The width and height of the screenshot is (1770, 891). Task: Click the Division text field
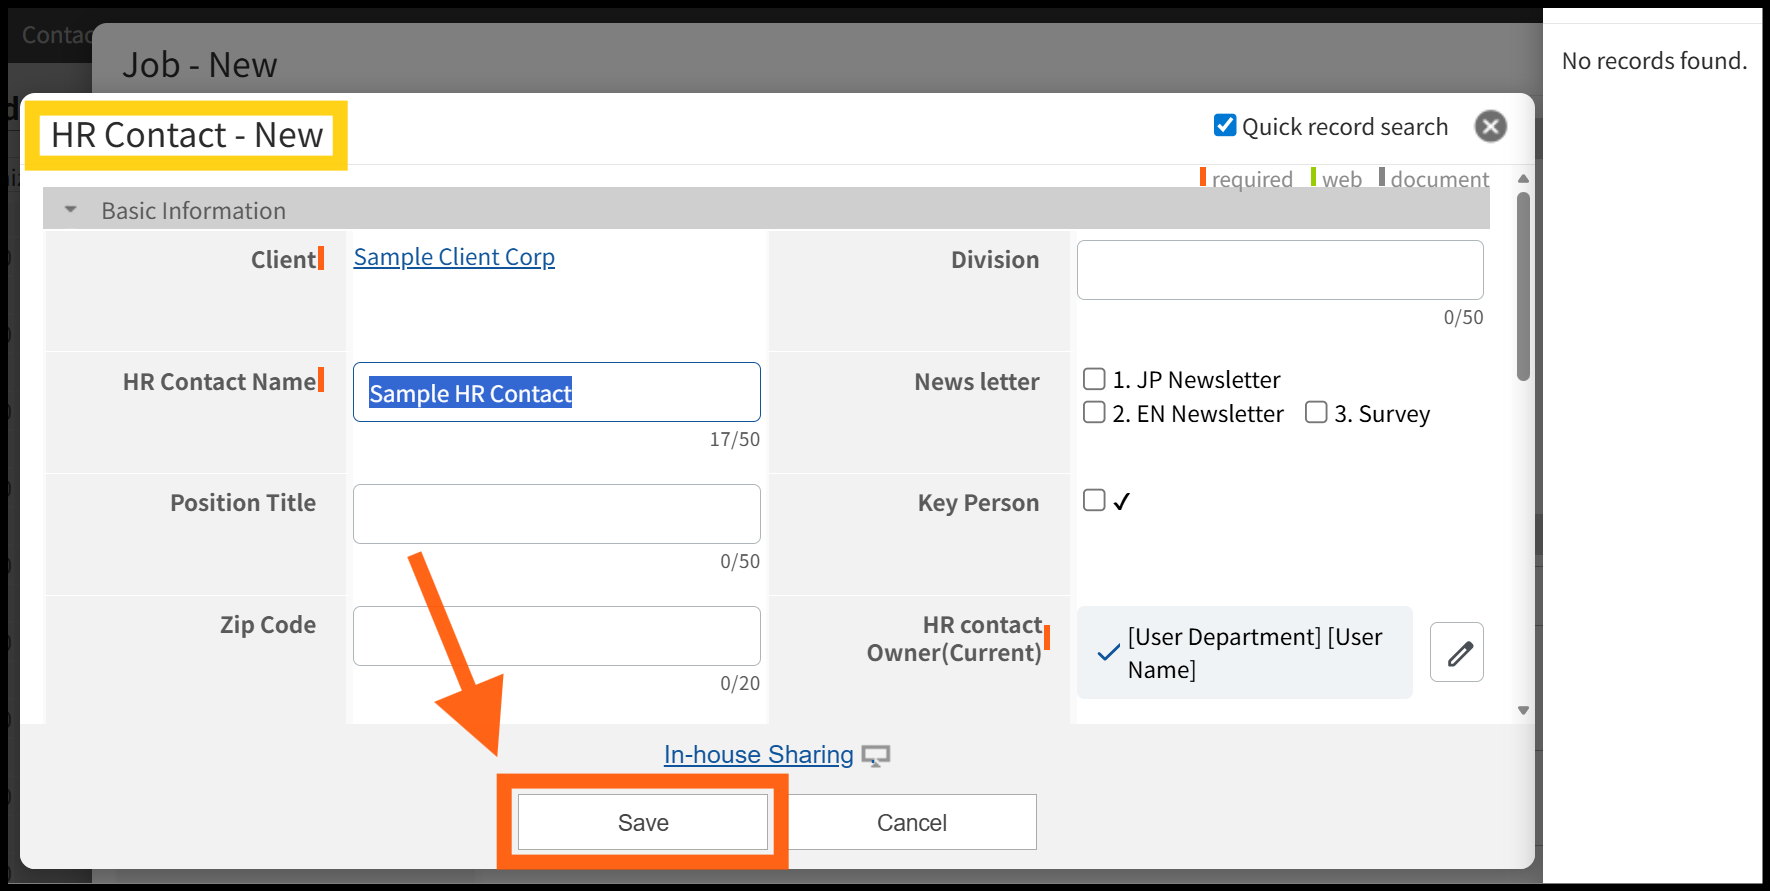tap(1279, 270)
